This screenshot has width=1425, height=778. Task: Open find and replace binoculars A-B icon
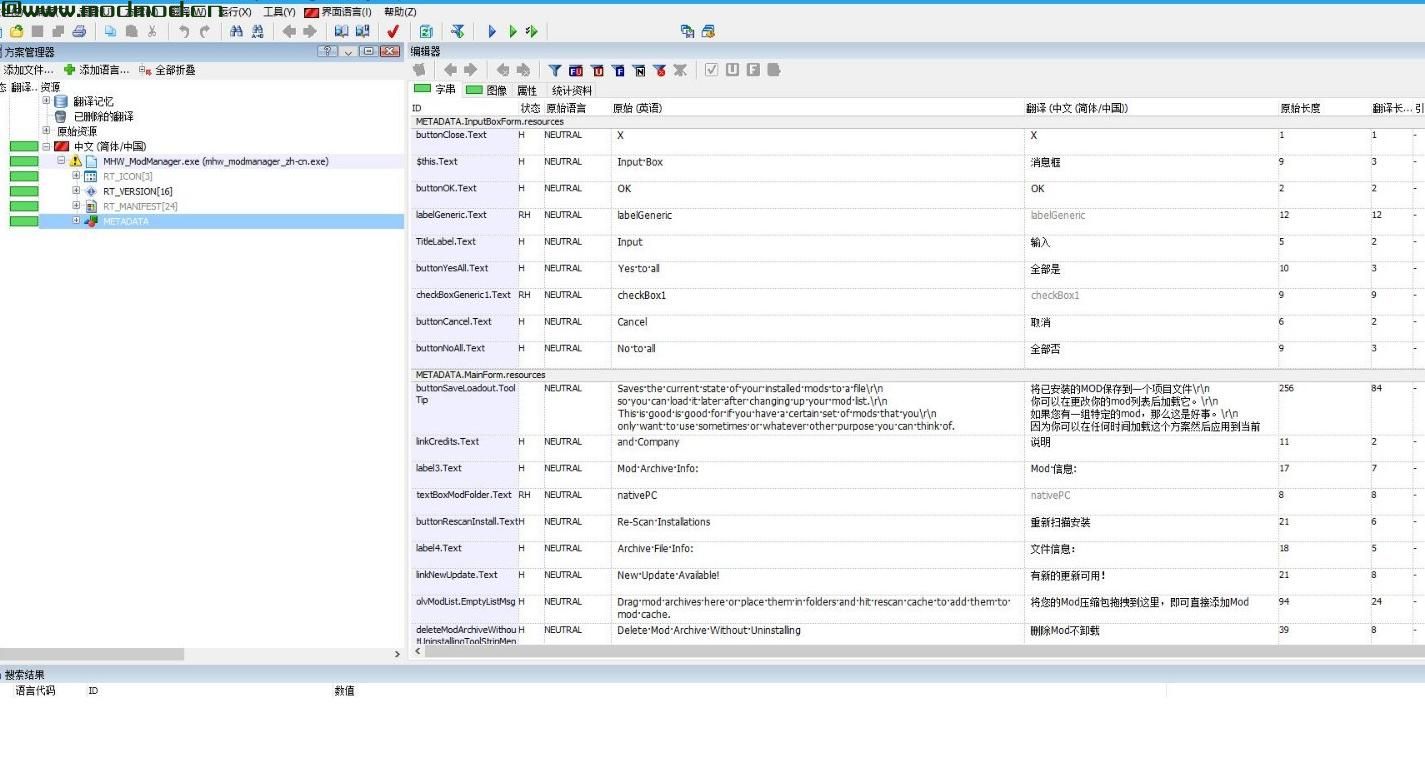tap(258, 31)
